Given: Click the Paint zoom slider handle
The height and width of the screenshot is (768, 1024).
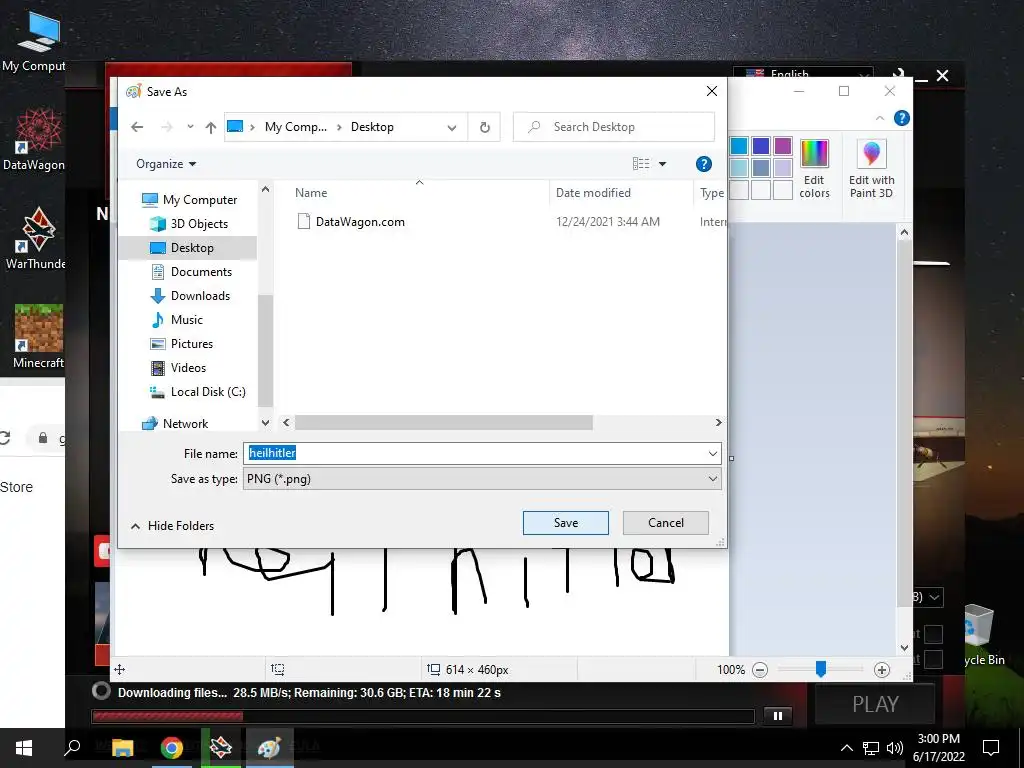Looking at the screenshot, I should coord(820,669).
